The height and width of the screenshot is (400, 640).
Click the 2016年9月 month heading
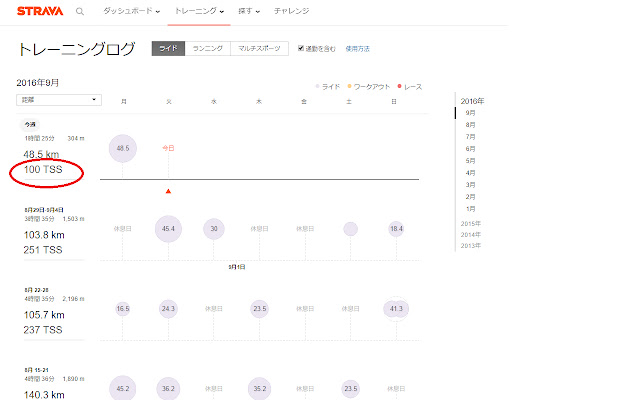point(38,83)
